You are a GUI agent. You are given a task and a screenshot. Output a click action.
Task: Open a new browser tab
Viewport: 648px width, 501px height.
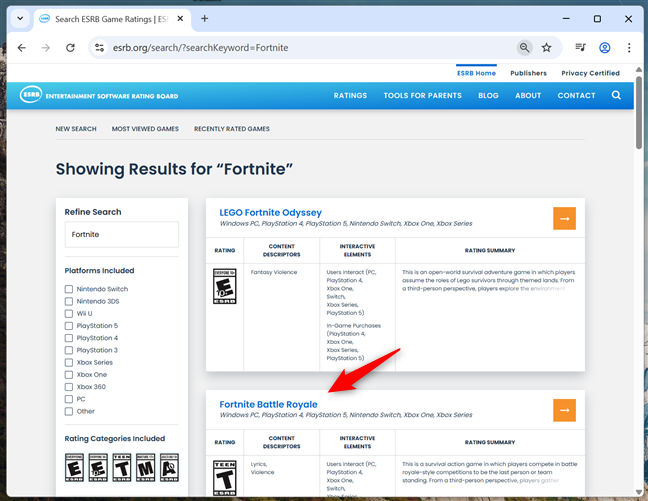pos(205,19)
